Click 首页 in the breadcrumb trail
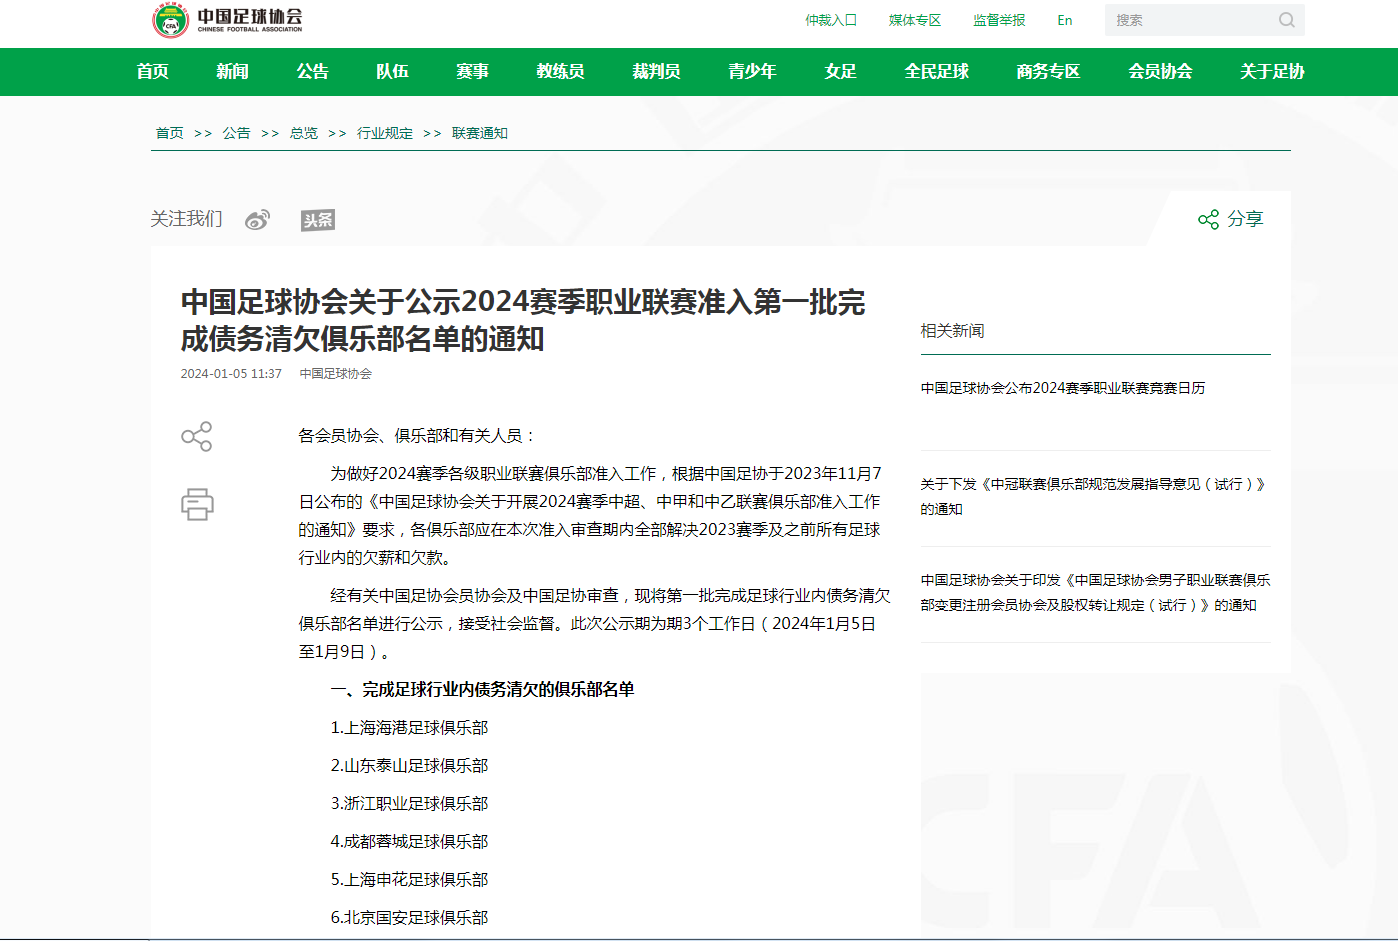Screen dimensions: 1398x941 coord(170,133)
